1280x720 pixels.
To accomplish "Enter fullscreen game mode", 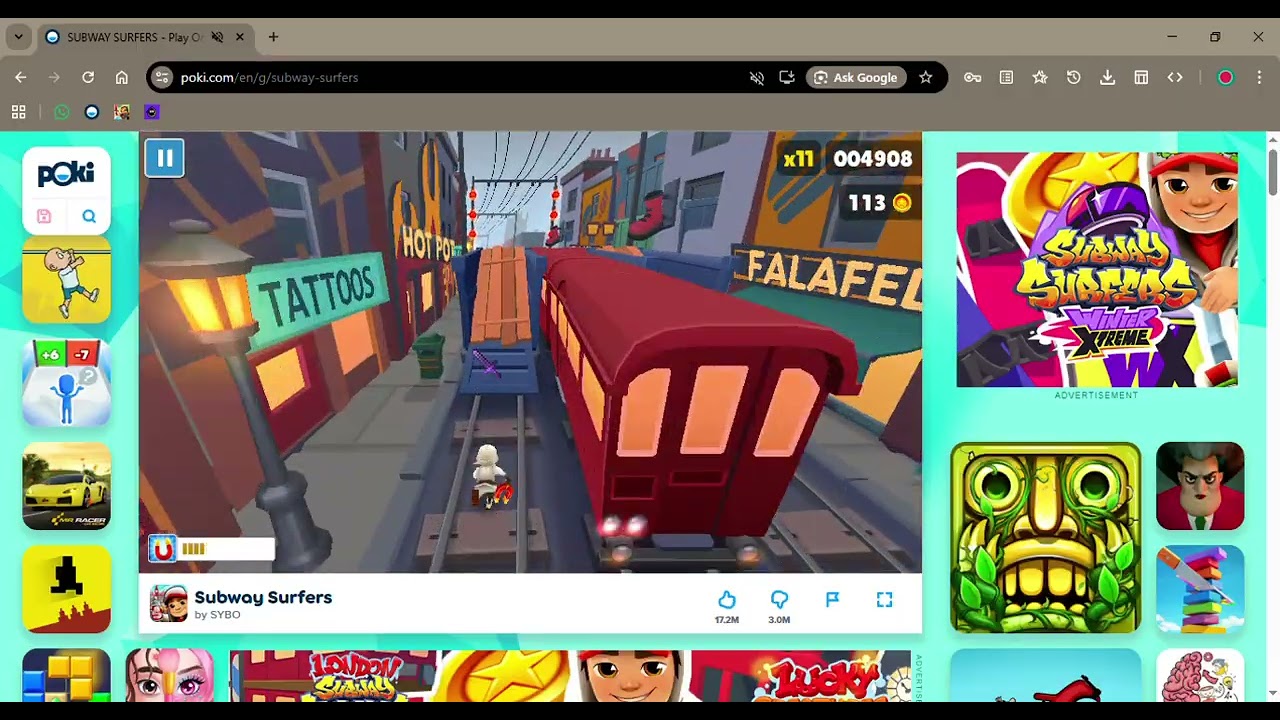I will (x=884, y=599).
